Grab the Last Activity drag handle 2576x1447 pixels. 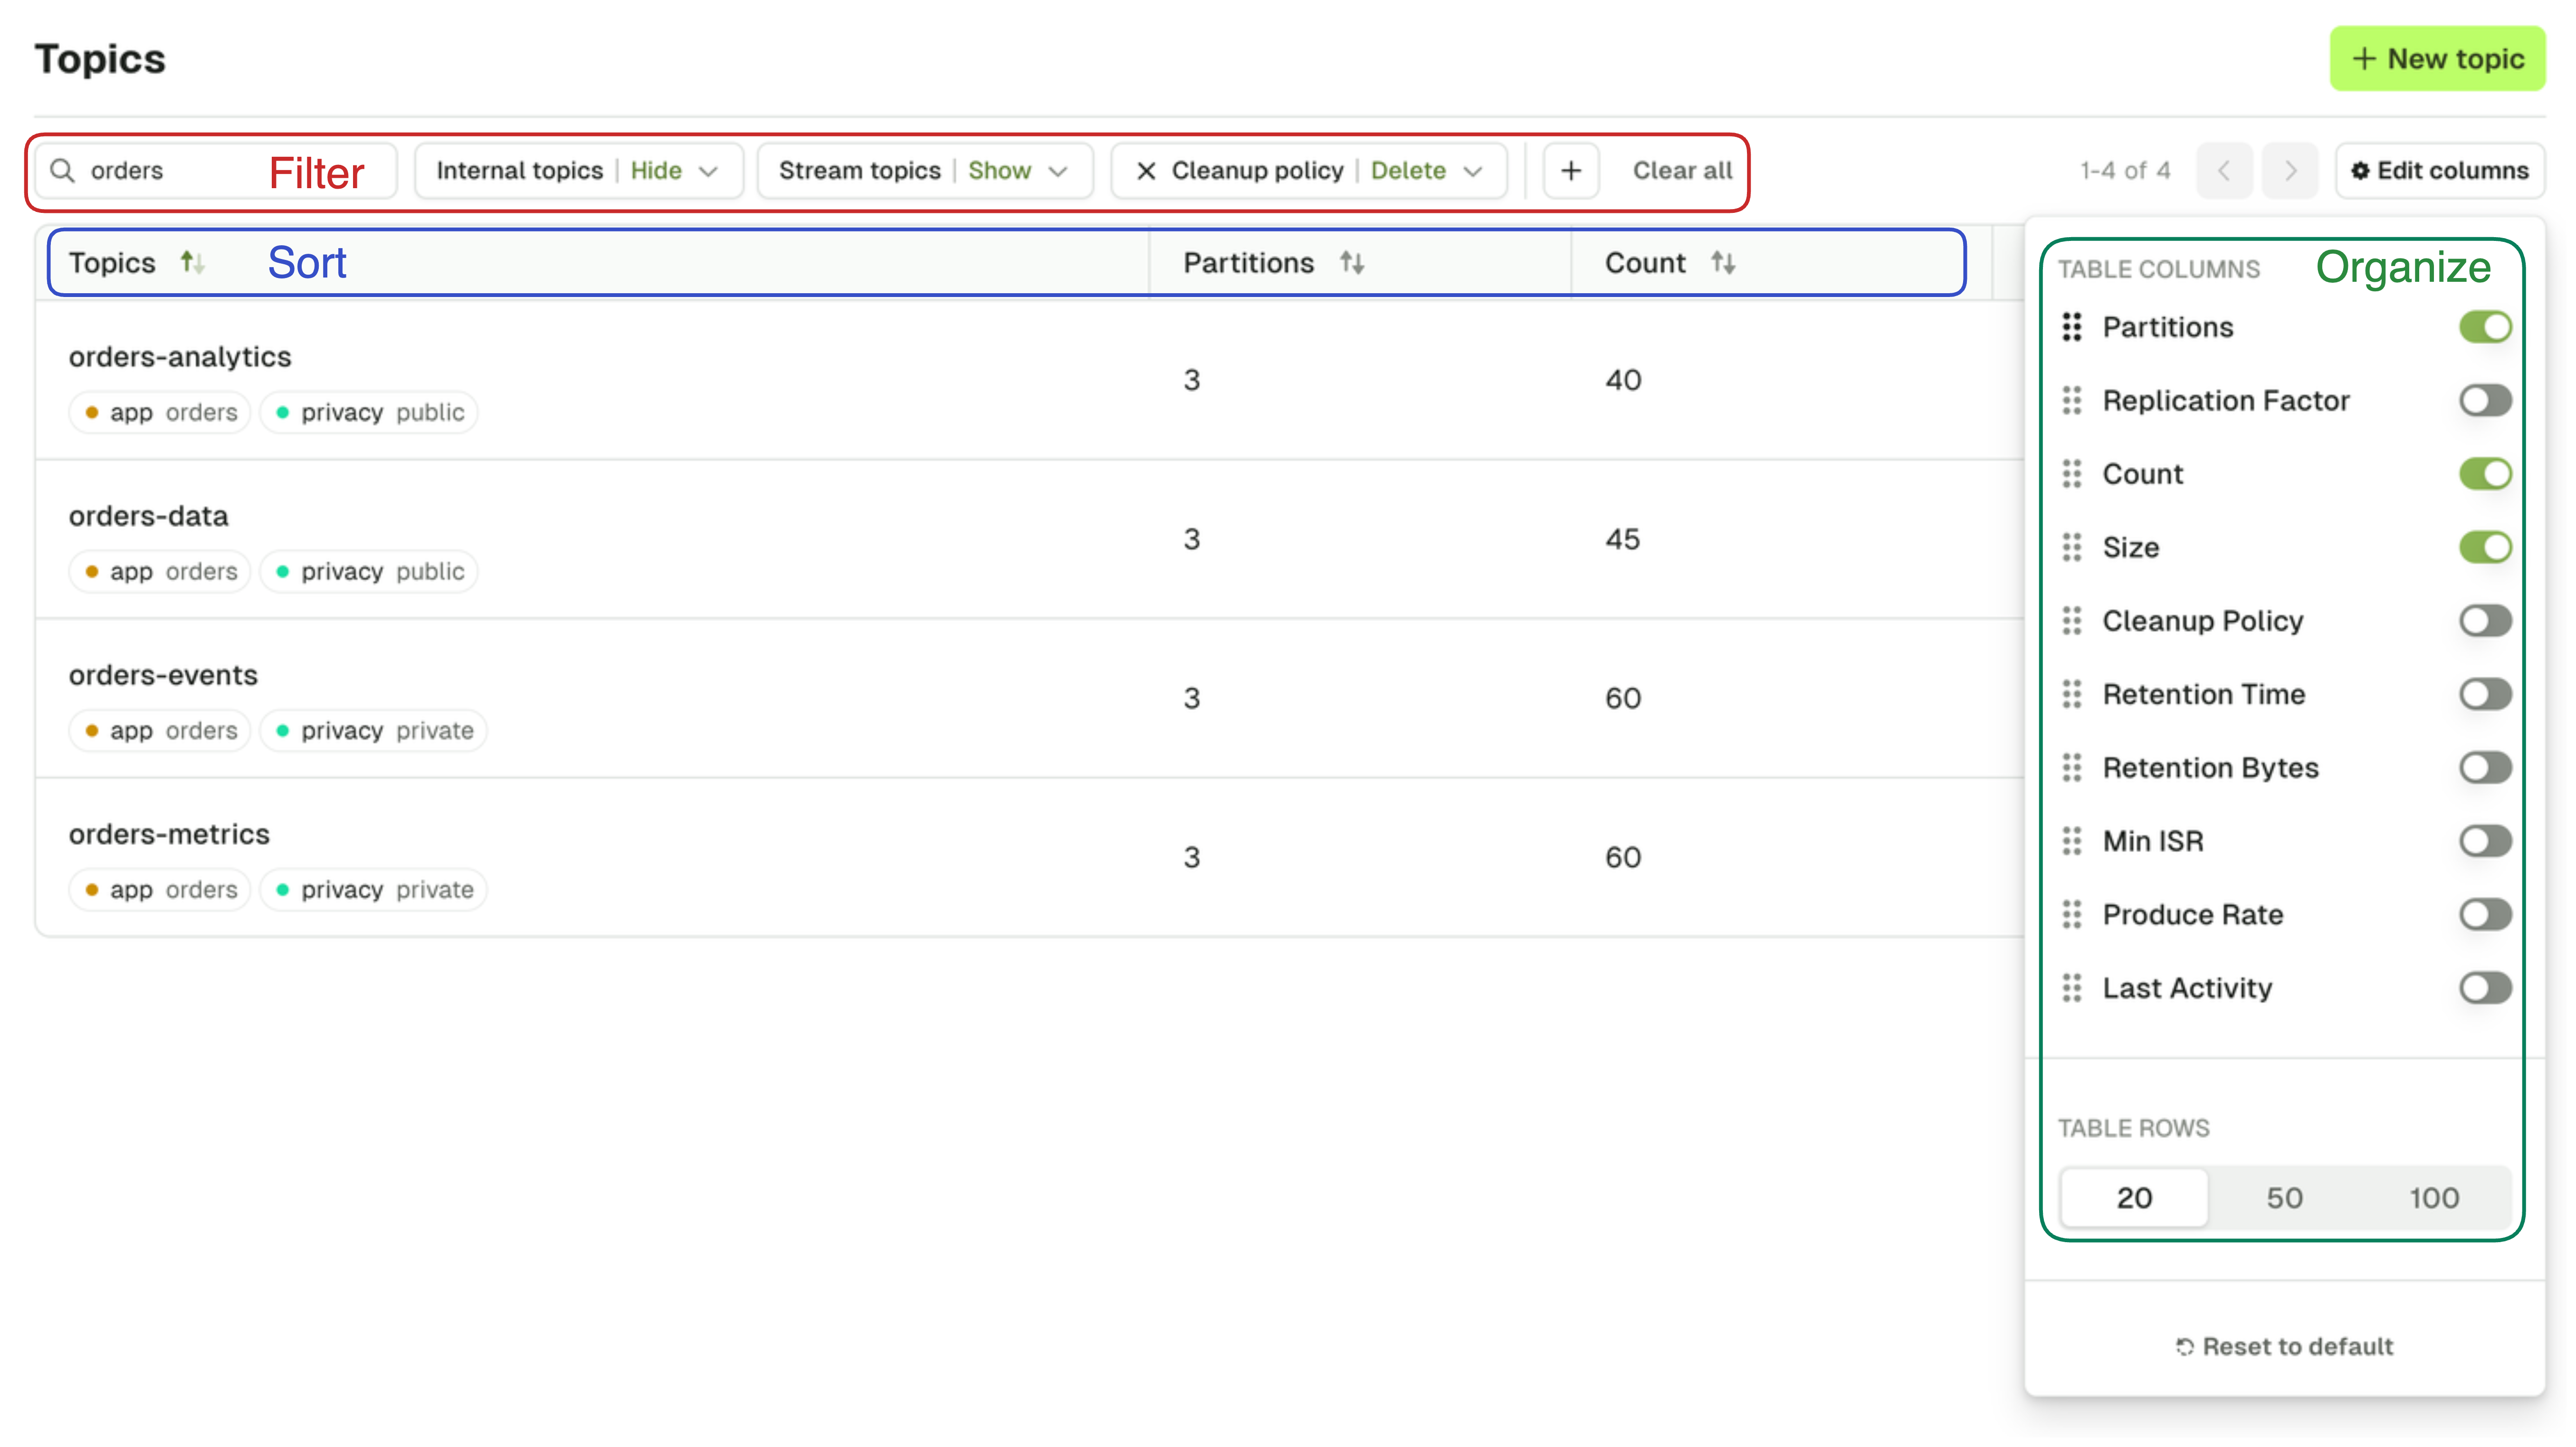pyautogui.click(x=2072, y=988)
